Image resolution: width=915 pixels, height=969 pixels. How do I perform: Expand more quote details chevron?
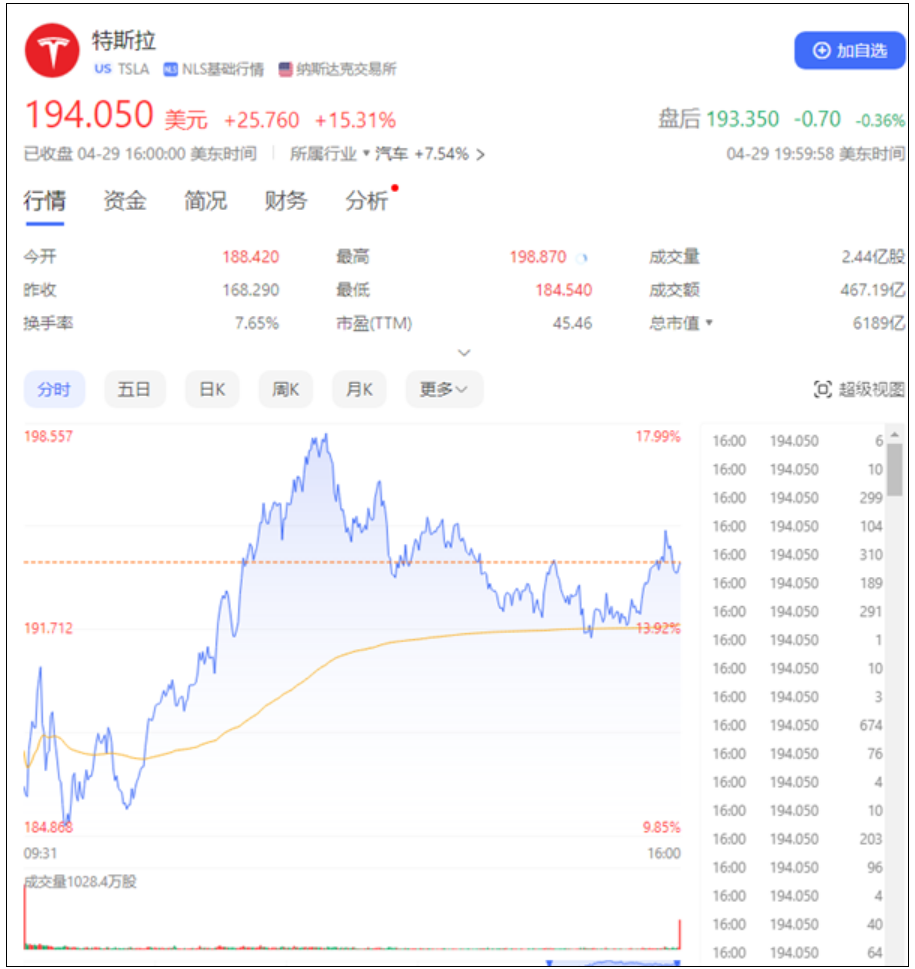point(464,353)
